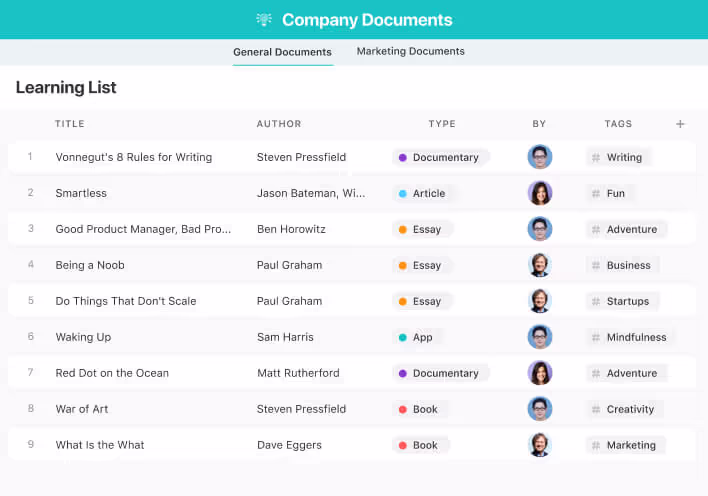Sort by the Author column header

(279, 124)
